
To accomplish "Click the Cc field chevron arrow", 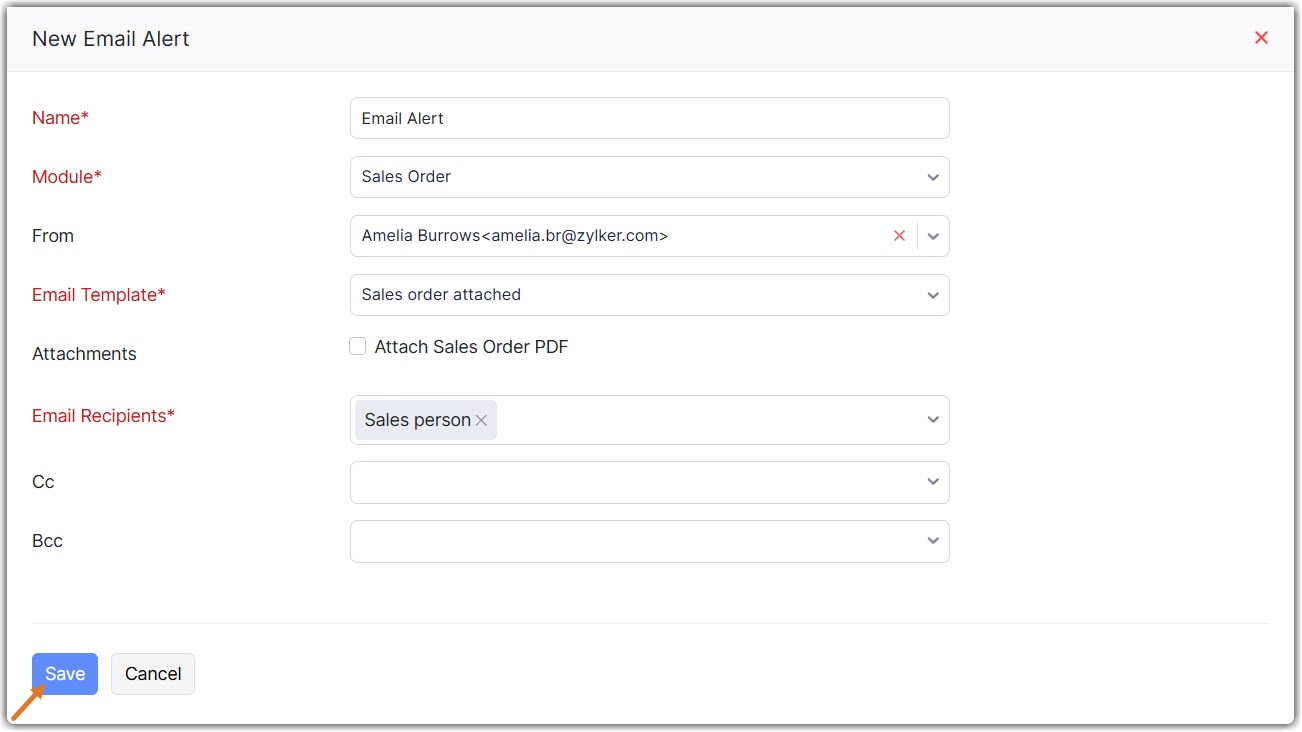I will point(933,482).
